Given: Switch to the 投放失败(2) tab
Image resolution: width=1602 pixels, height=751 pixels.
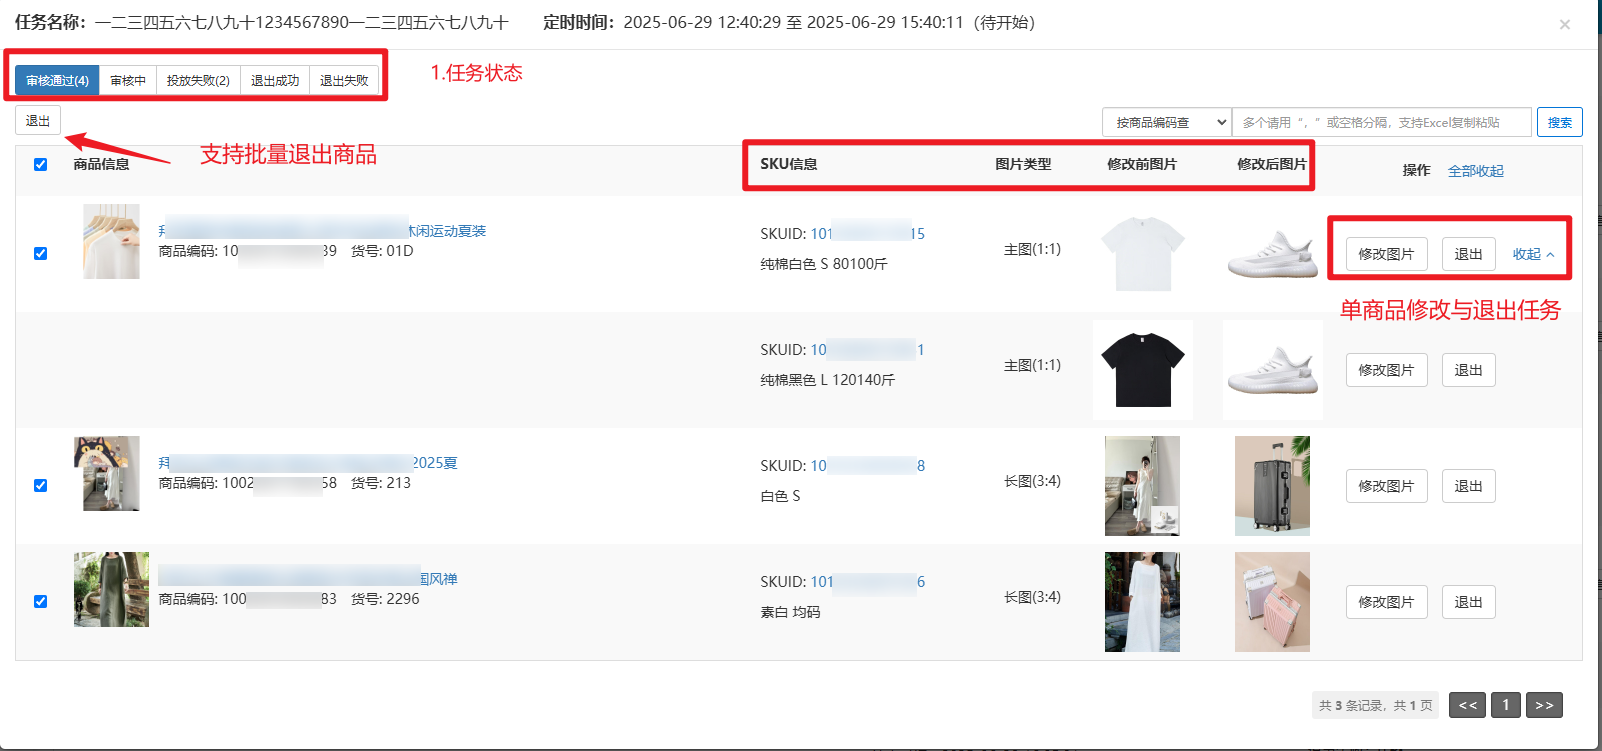Looking at the screenshot, I should point(198,81).
